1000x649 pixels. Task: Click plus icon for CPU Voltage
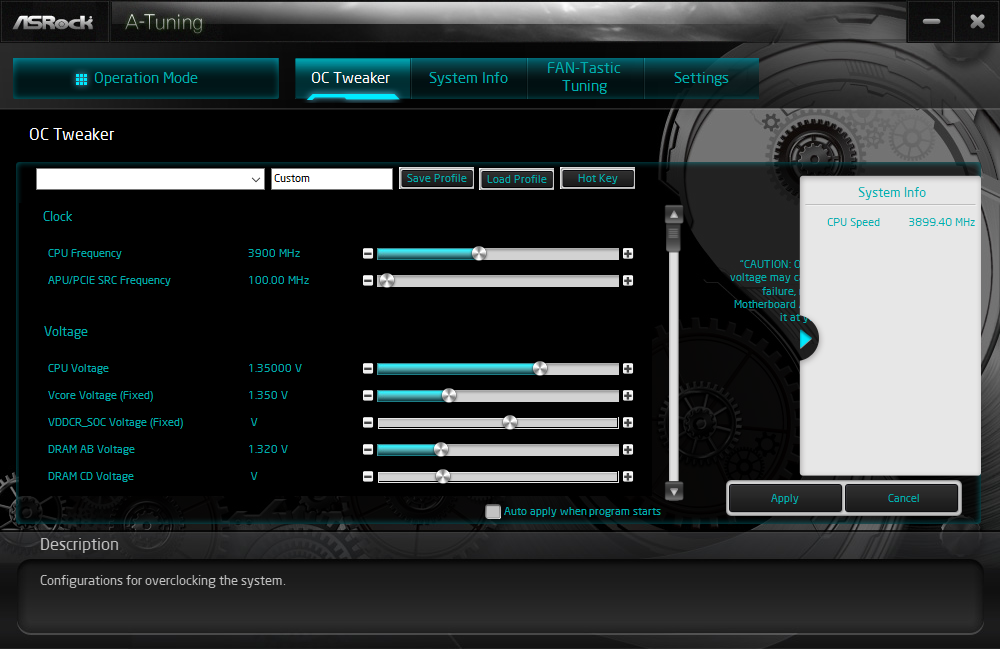pyautogui.click(x=628, y=368)
